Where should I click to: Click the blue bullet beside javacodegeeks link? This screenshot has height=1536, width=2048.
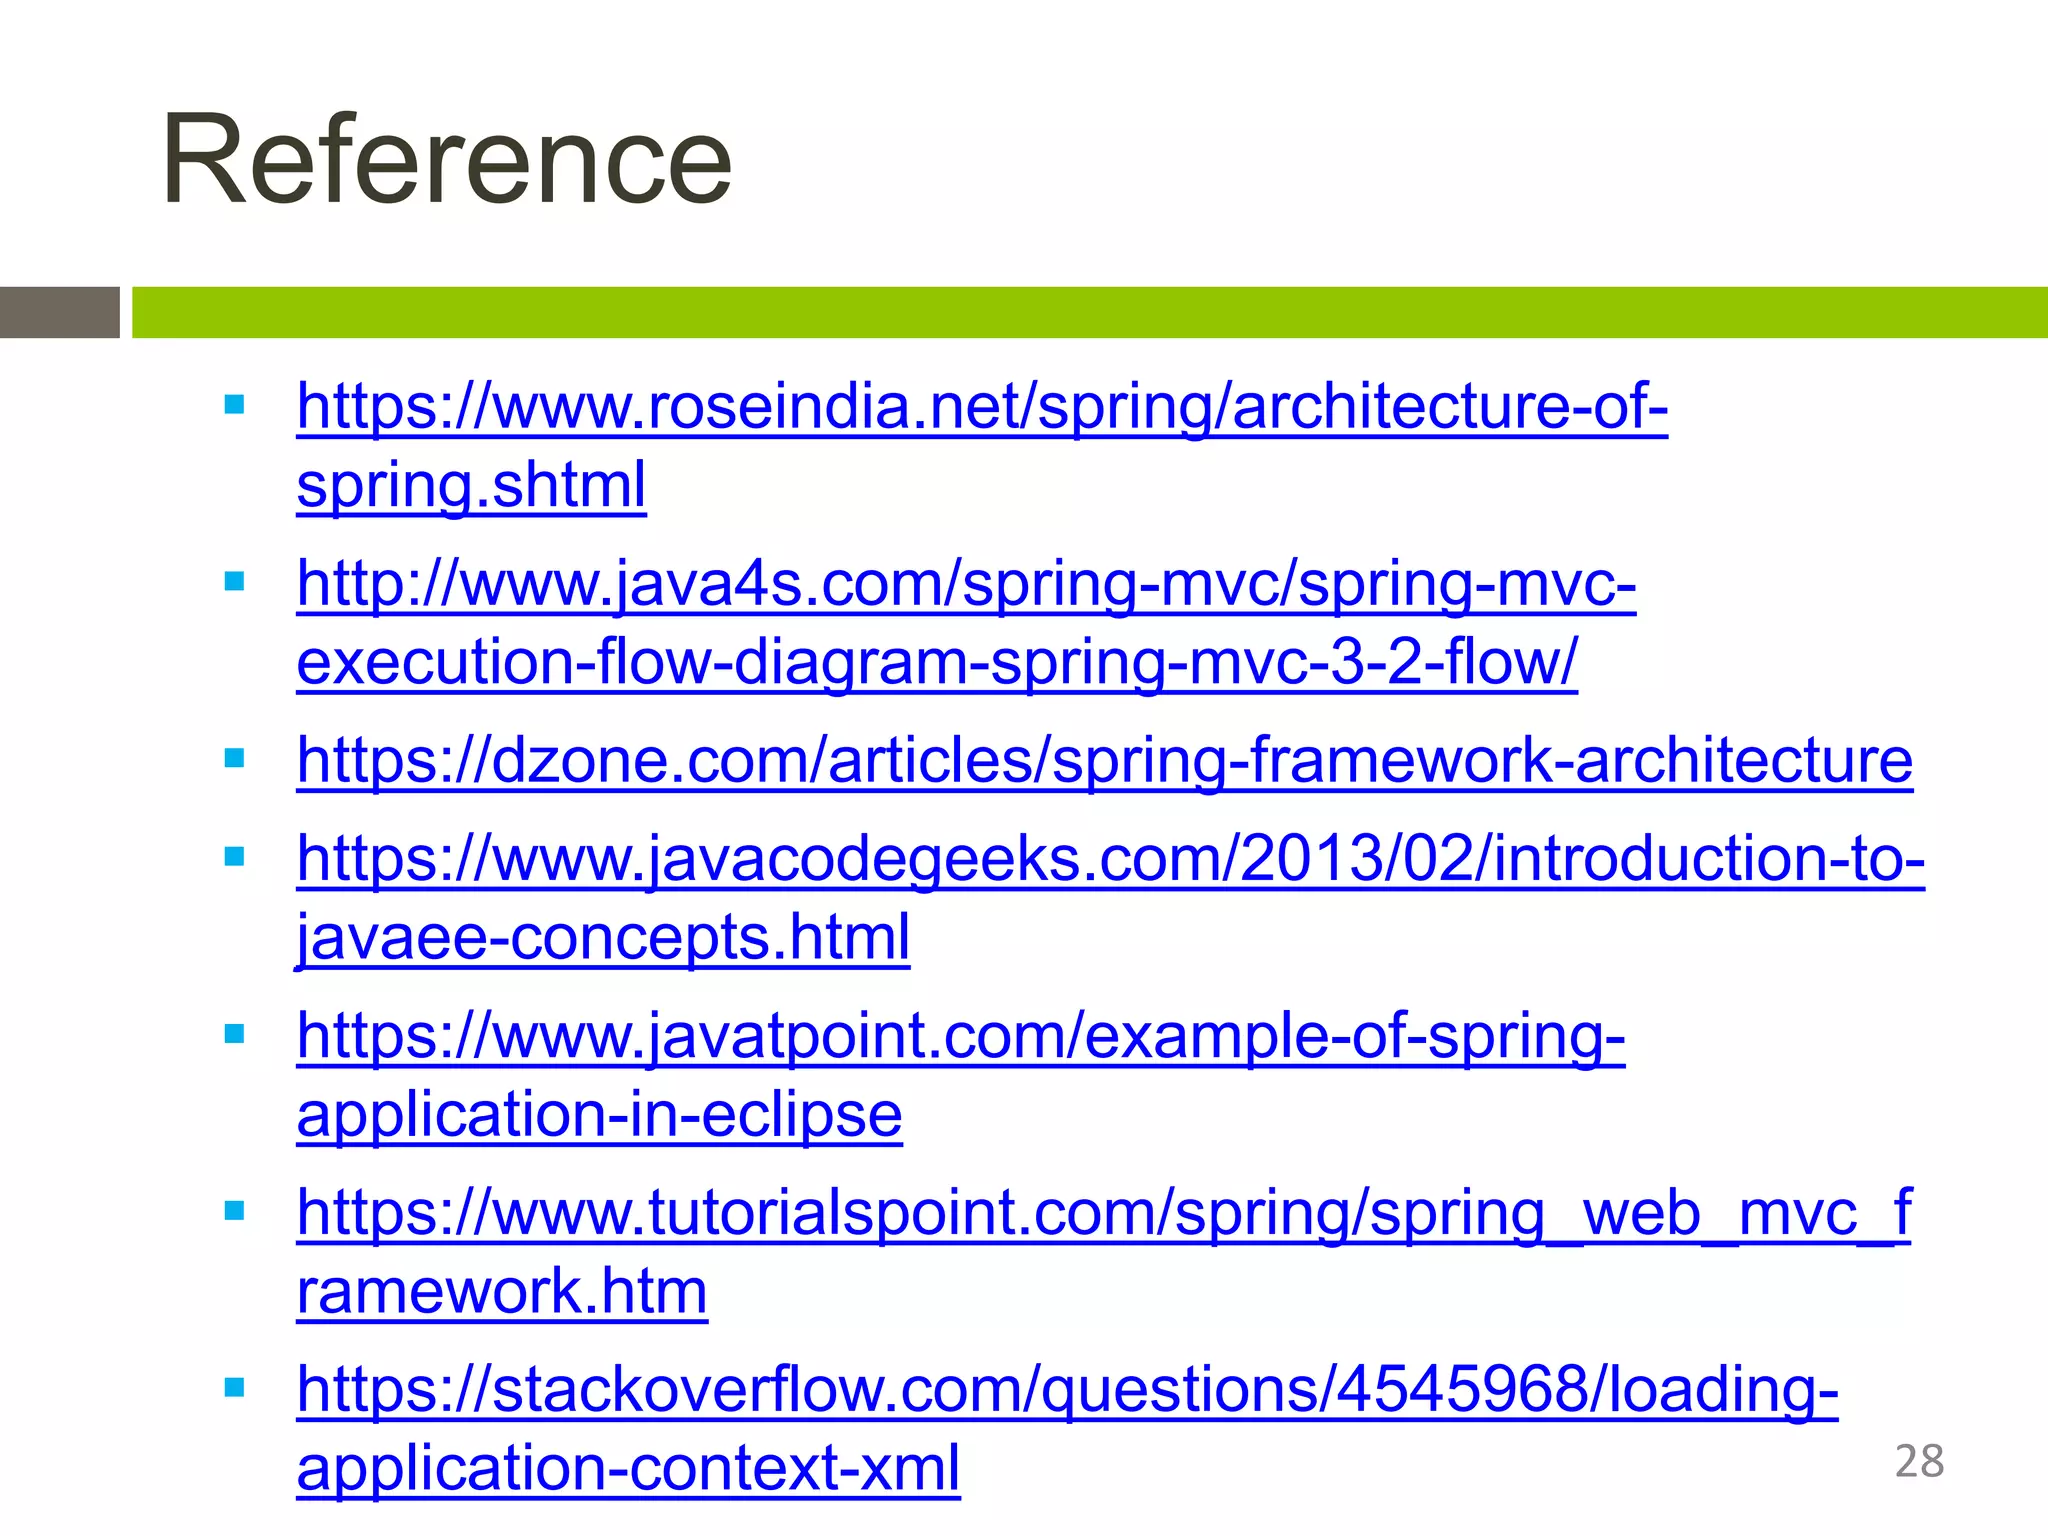pos(235,857)
